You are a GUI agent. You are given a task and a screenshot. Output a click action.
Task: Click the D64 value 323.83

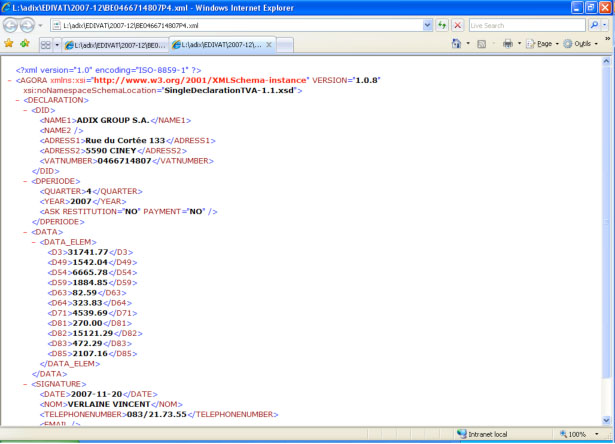click(87, 303)
